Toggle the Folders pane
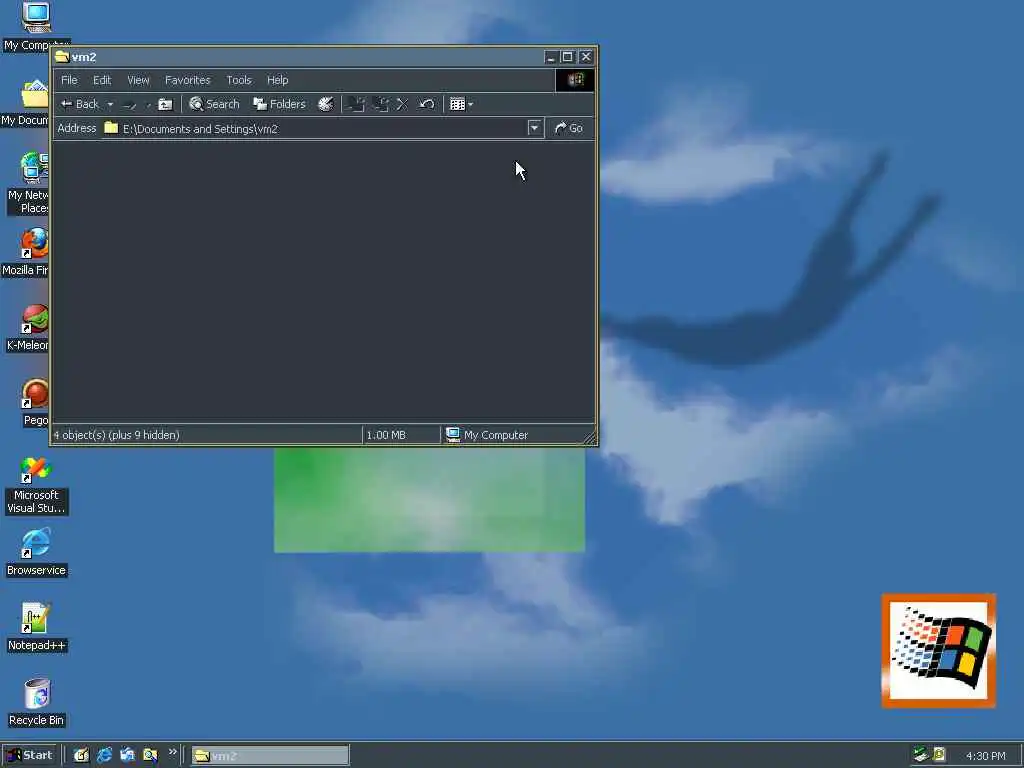The height and width of the screenshot is (768, 1024). [x=280, y=104]
